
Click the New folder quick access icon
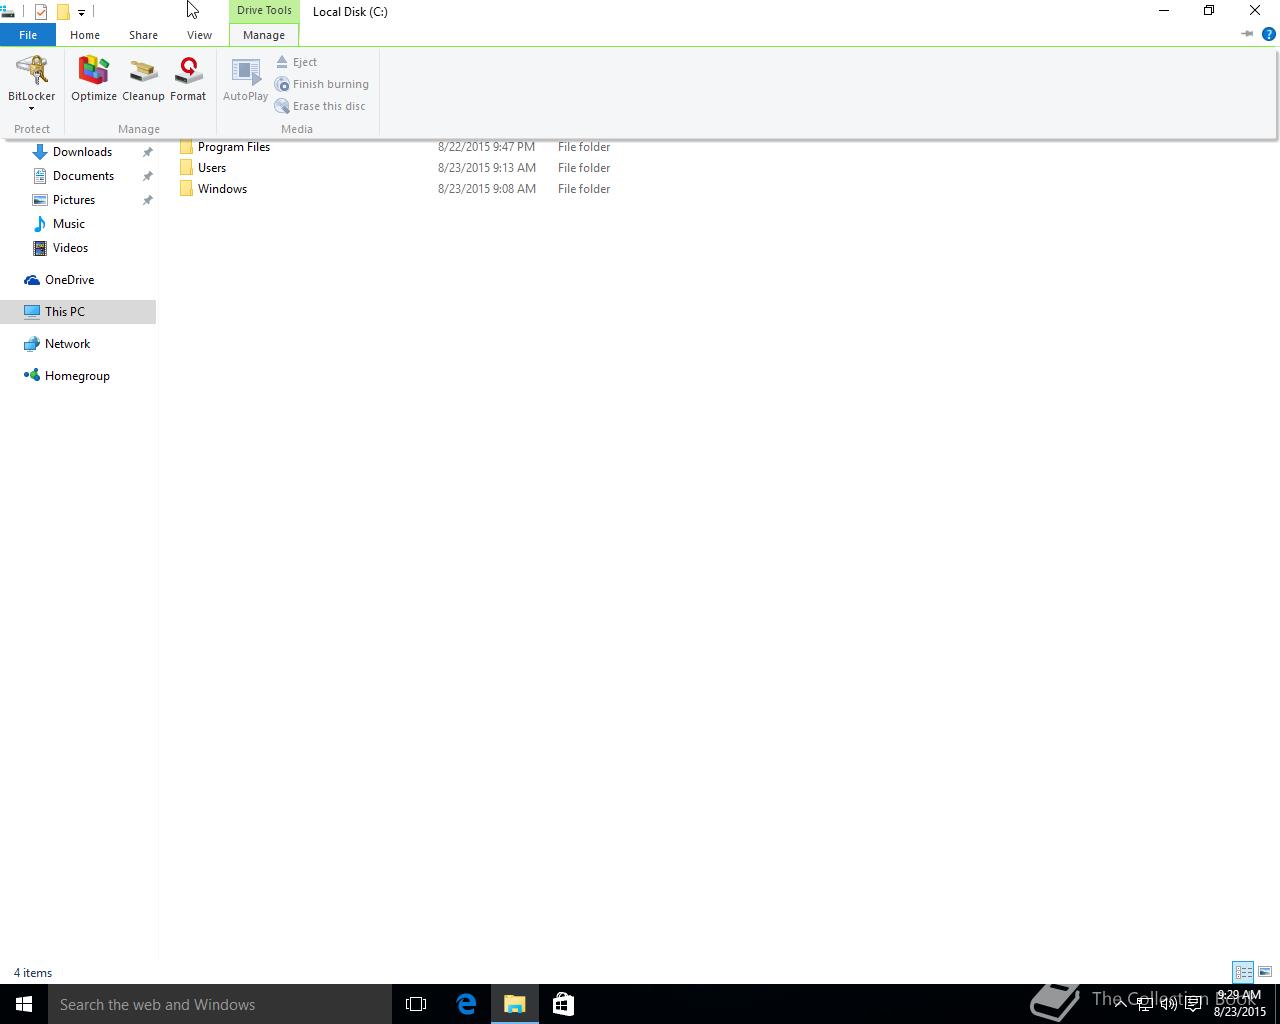(x=62, y=12)
